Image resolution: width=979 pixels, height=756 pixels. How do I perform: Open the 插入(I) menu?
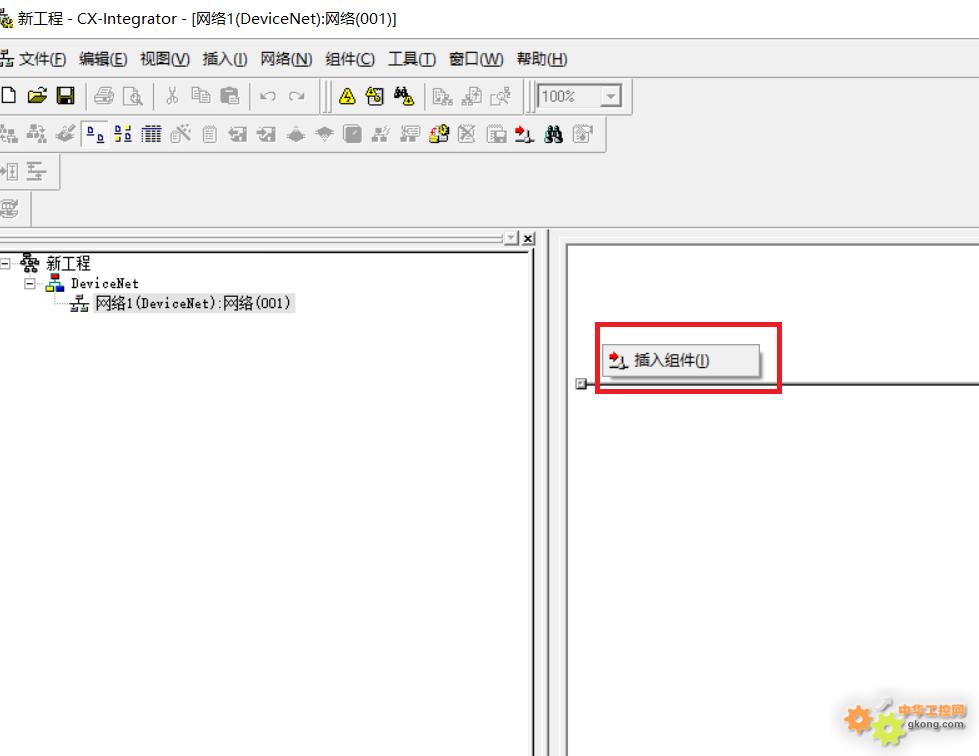(225, 59)
